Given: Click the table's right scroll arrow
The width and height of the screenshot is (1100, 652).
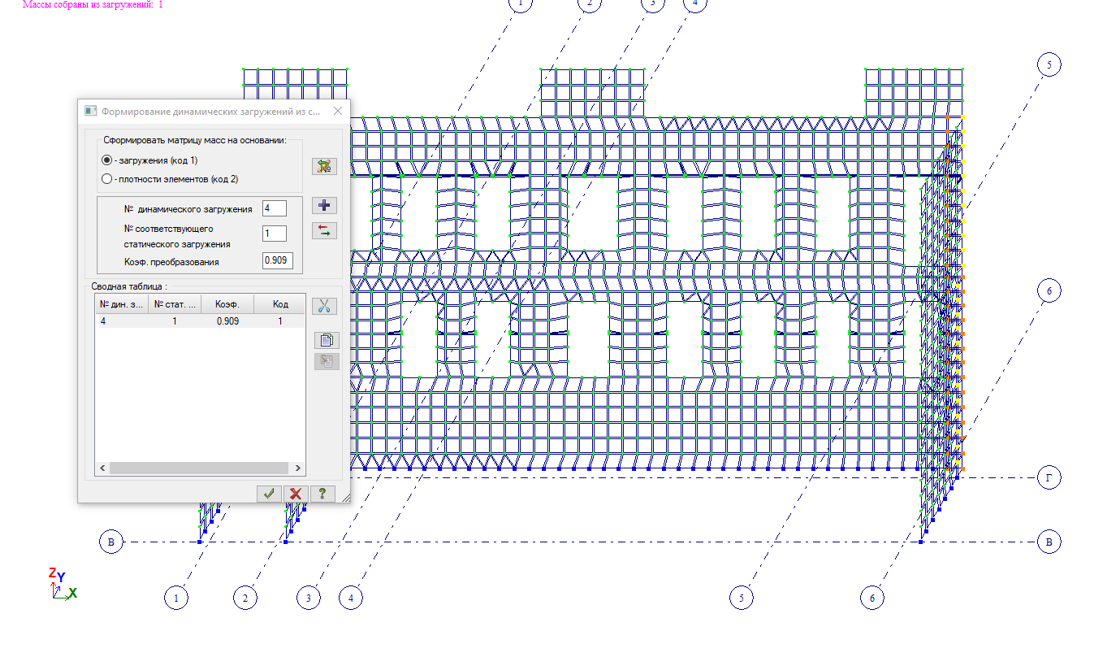Looking at the screenshot, I should (297, 468).
